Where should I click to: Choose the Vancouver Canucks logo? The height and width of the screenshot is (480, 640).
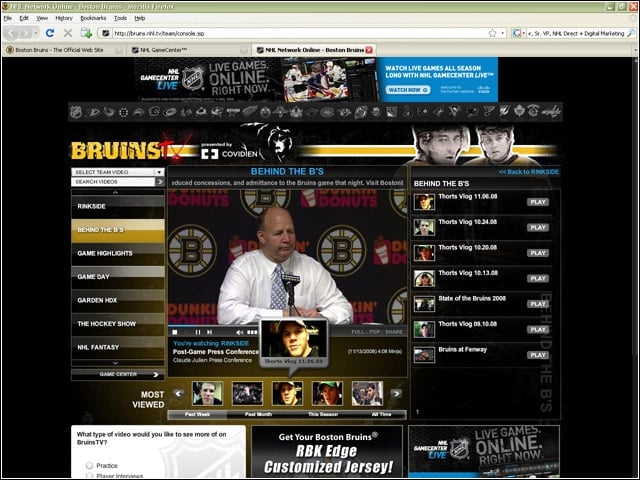click(x=534, y=111)
